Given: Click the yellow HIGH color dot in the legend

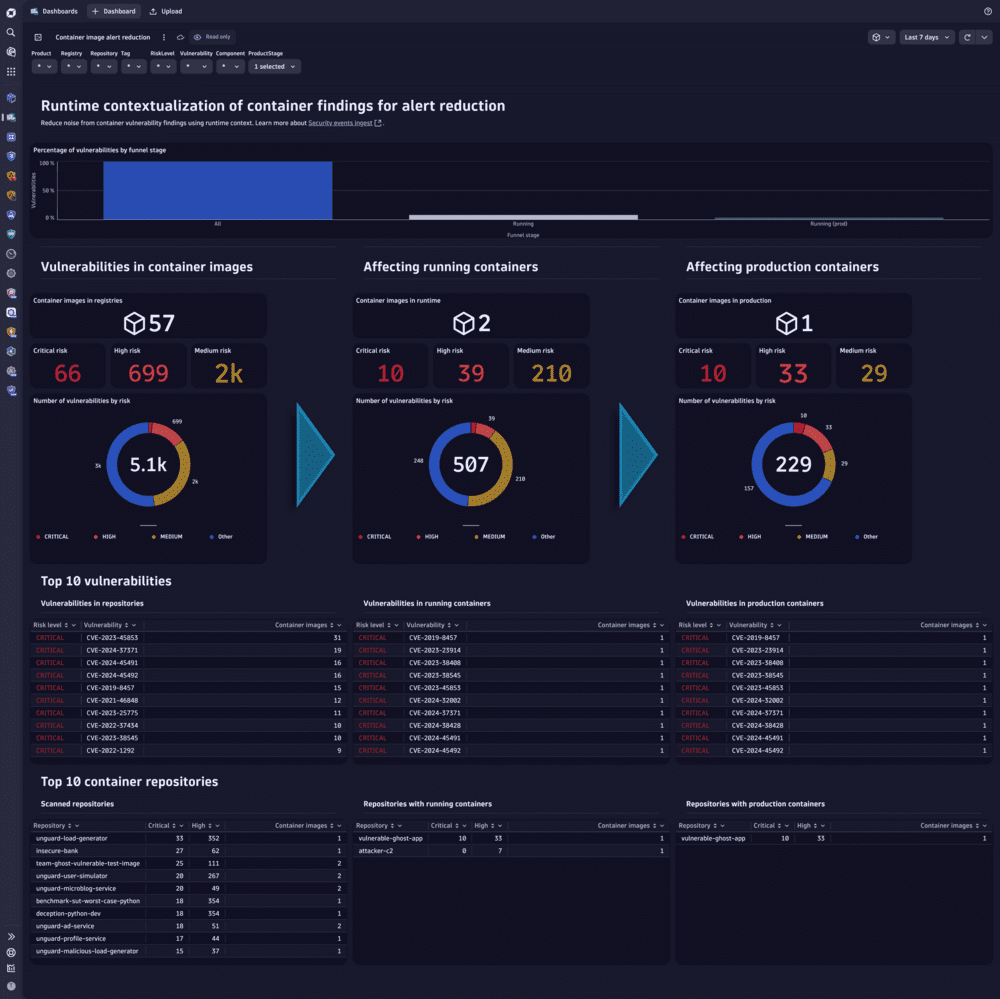Looking at the screenshot, I should pyautogui.click(x=96, y=536).
